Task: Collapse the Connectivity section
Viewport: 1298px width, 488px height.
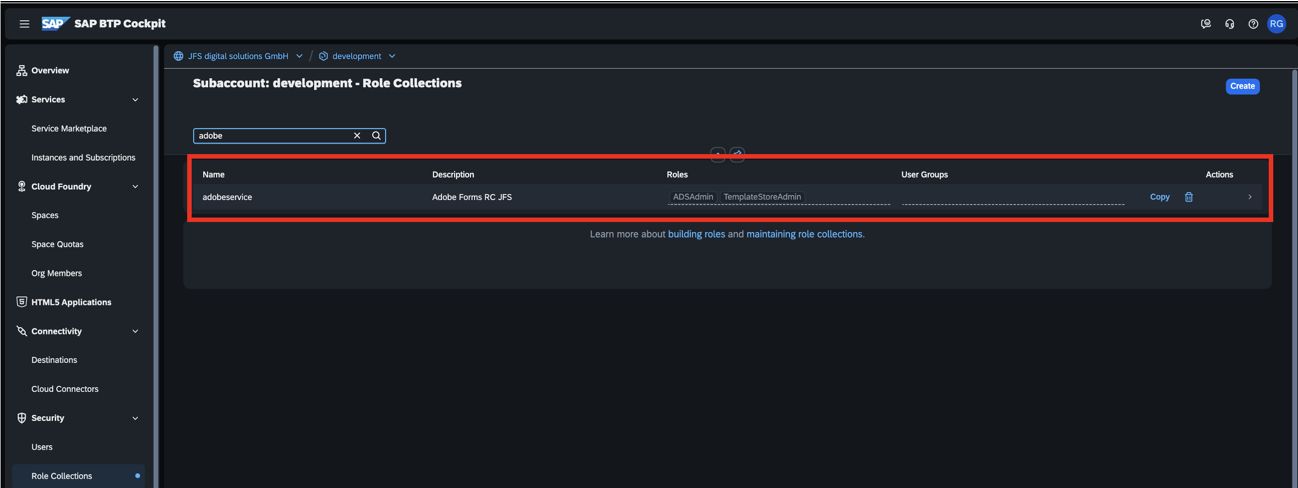Action: (x=135, y=331)
